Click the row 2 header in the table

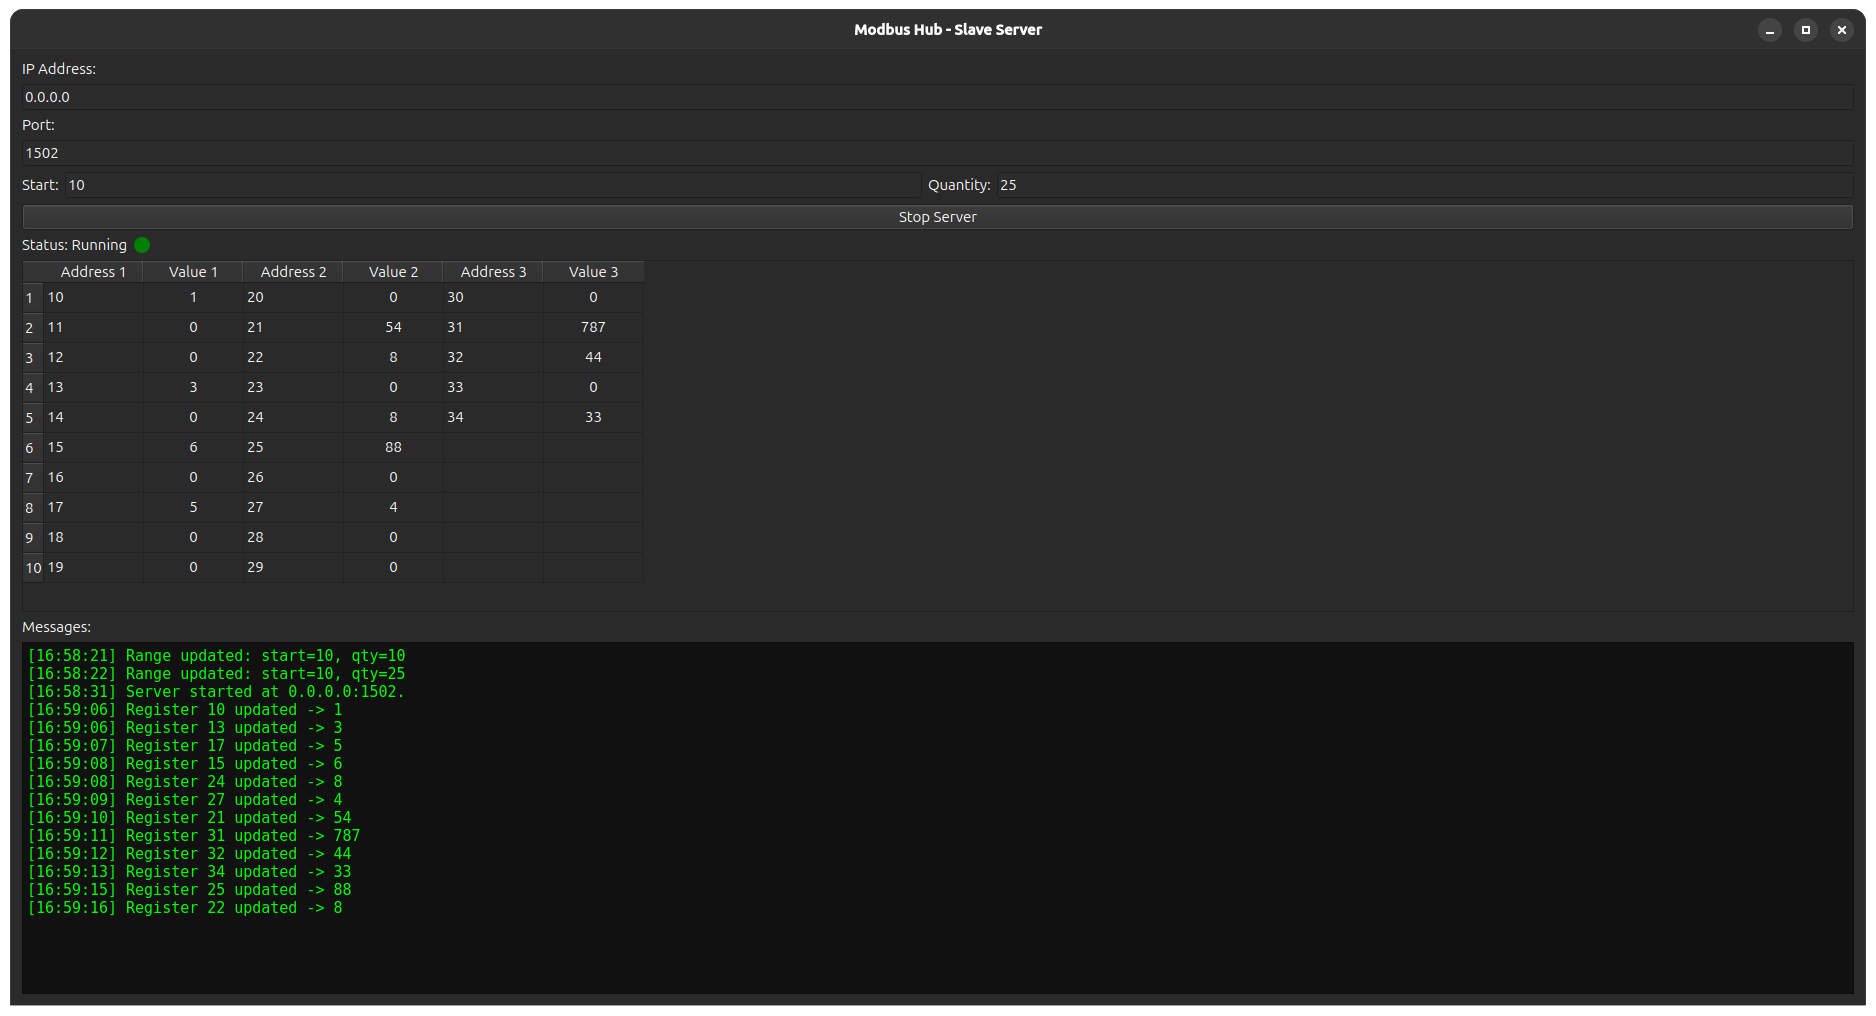pos(29,327)
